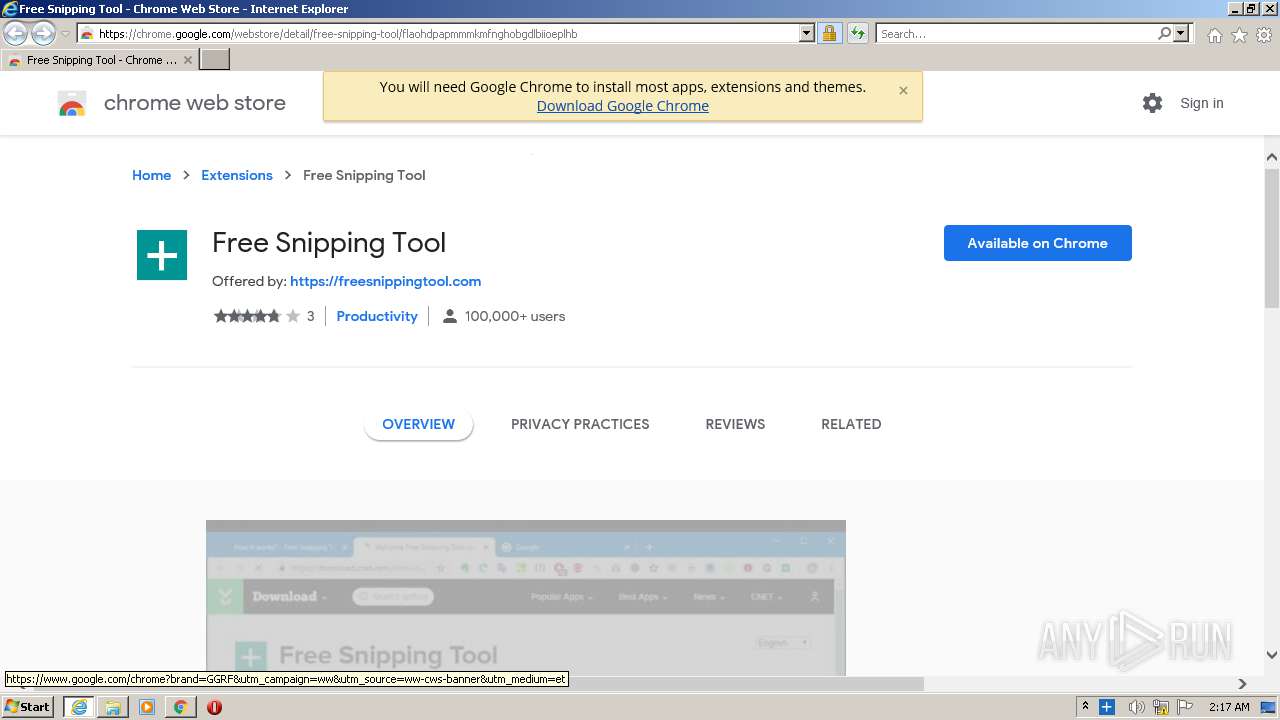Image resolution: width=1280 pixels, height=720 pixels.
Task: Click the search magnifier icon
Action: click(1164, 33)
